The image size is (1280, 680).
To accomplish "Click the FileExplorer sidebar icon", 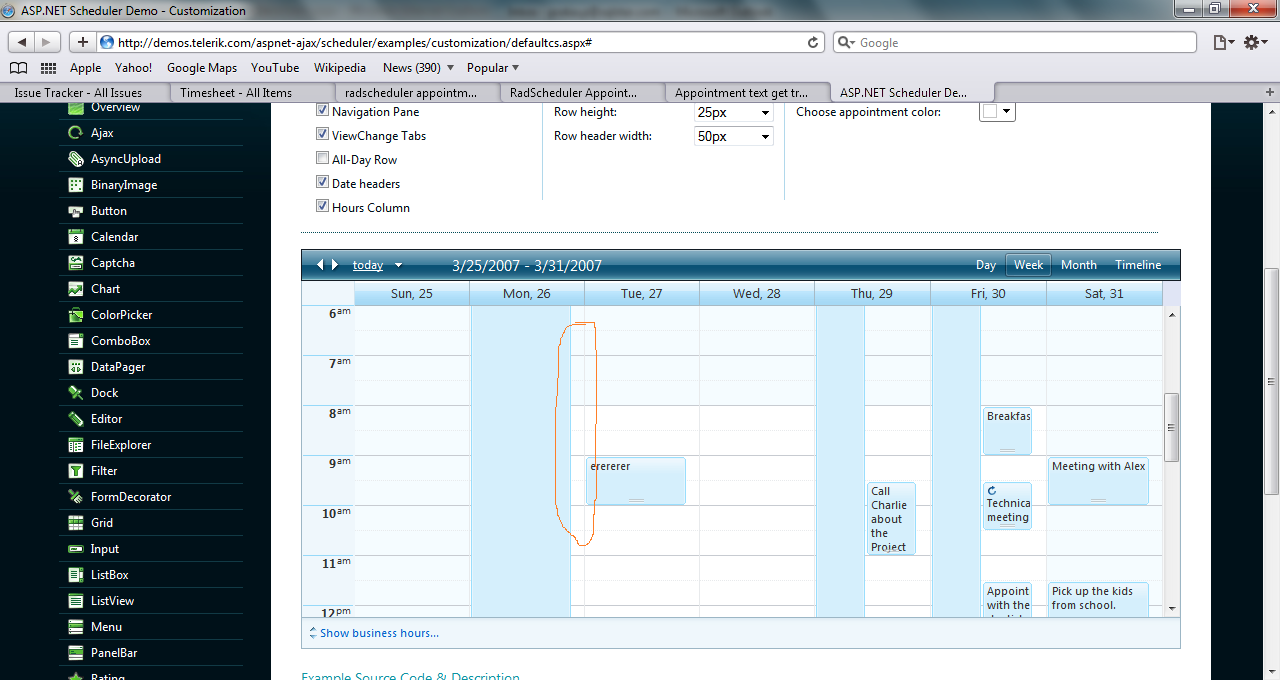I will 75,445.
